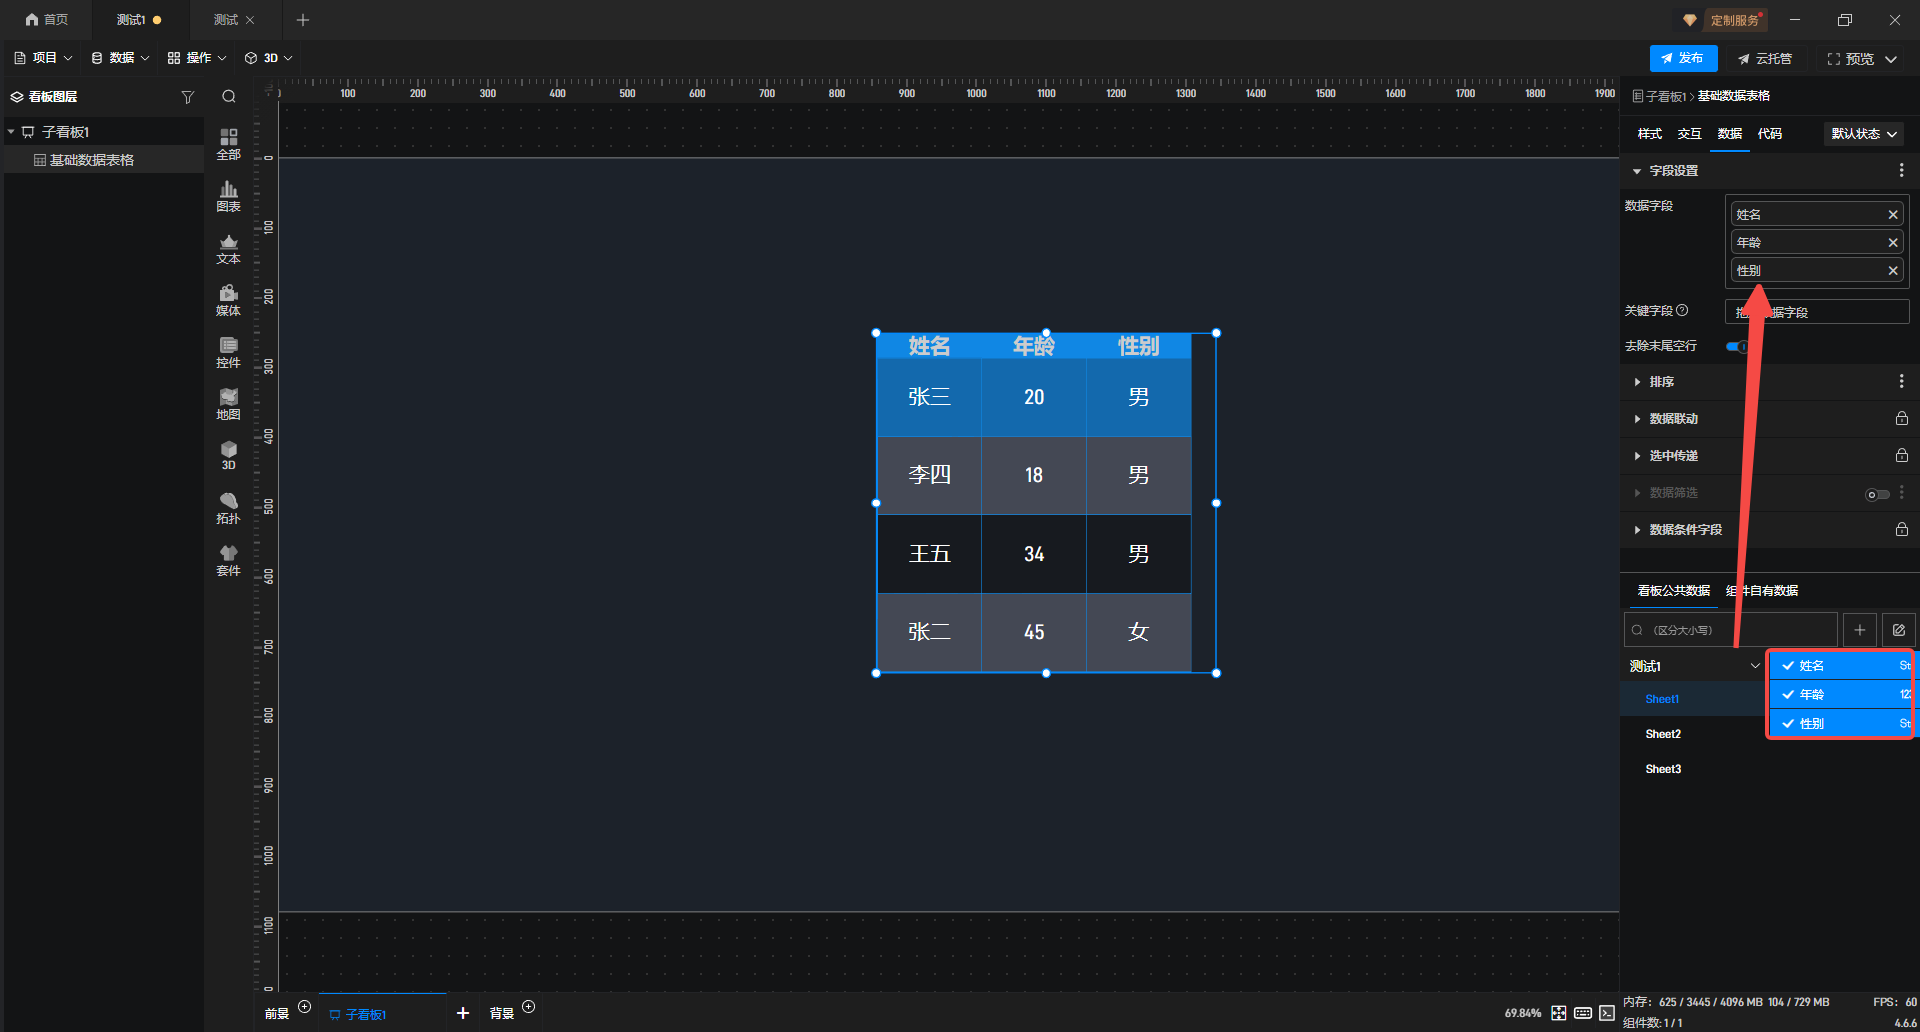Switch to the 样式 tab

[1649, 134]
